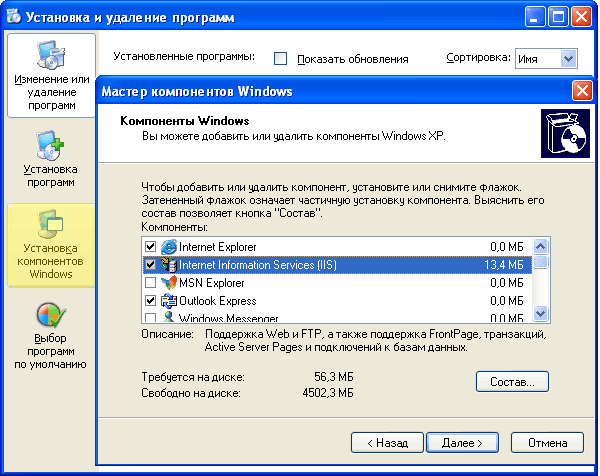
Task: Click the Internet Explorer component icon
Action: pos(168,247)
